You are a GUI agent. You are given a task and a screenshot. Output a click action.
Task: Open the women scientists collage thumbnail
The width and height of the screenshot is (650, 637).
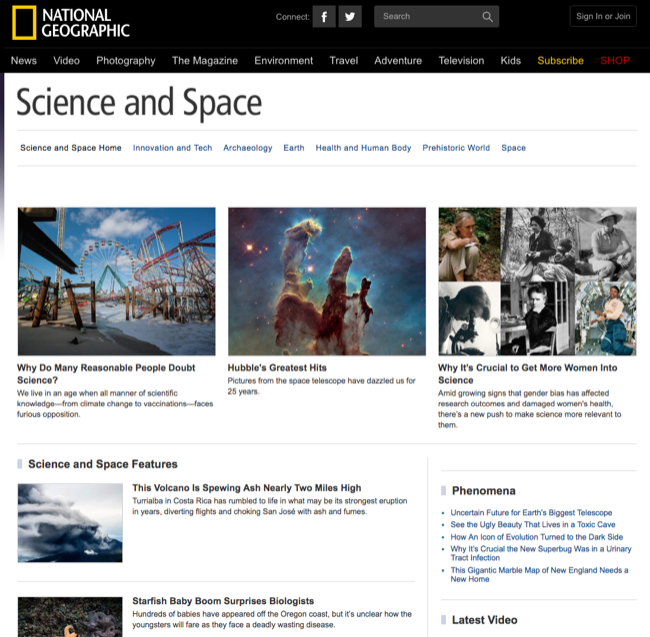[537, 281]
